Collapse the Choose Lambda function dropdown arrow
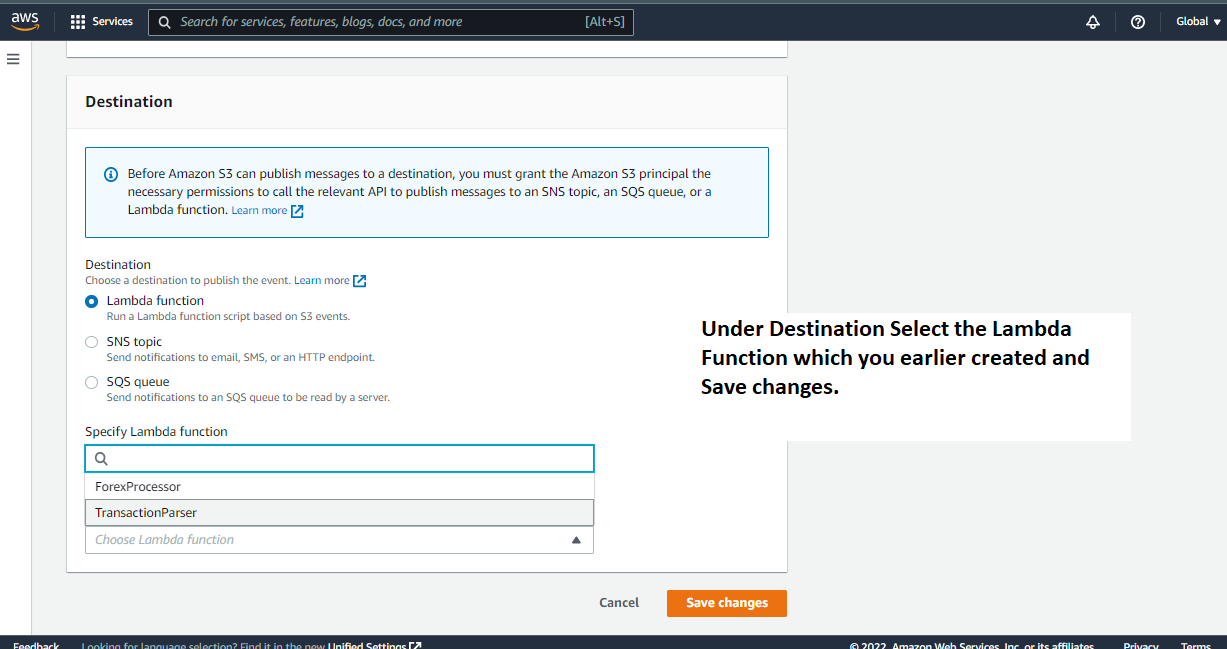The image size is (1227, 649). click(576, 540)
